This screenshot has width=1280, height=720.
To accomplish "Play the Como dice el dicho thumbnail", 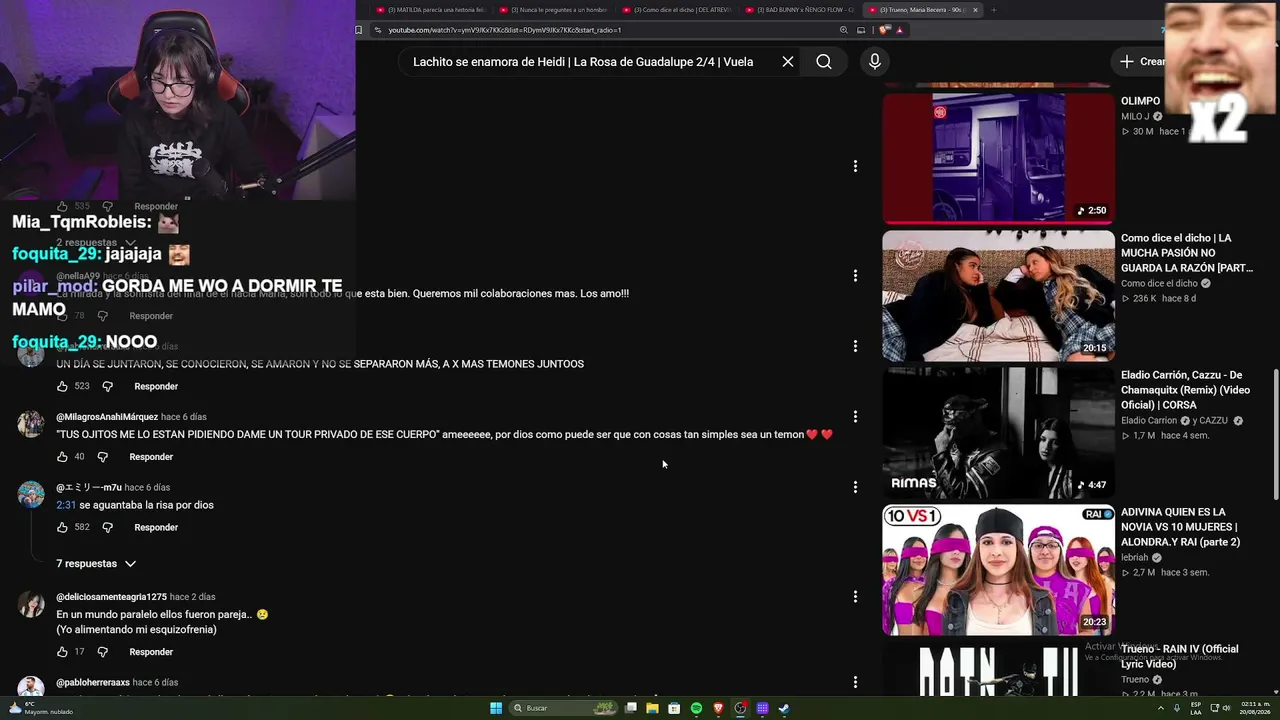I will (998, 296).
